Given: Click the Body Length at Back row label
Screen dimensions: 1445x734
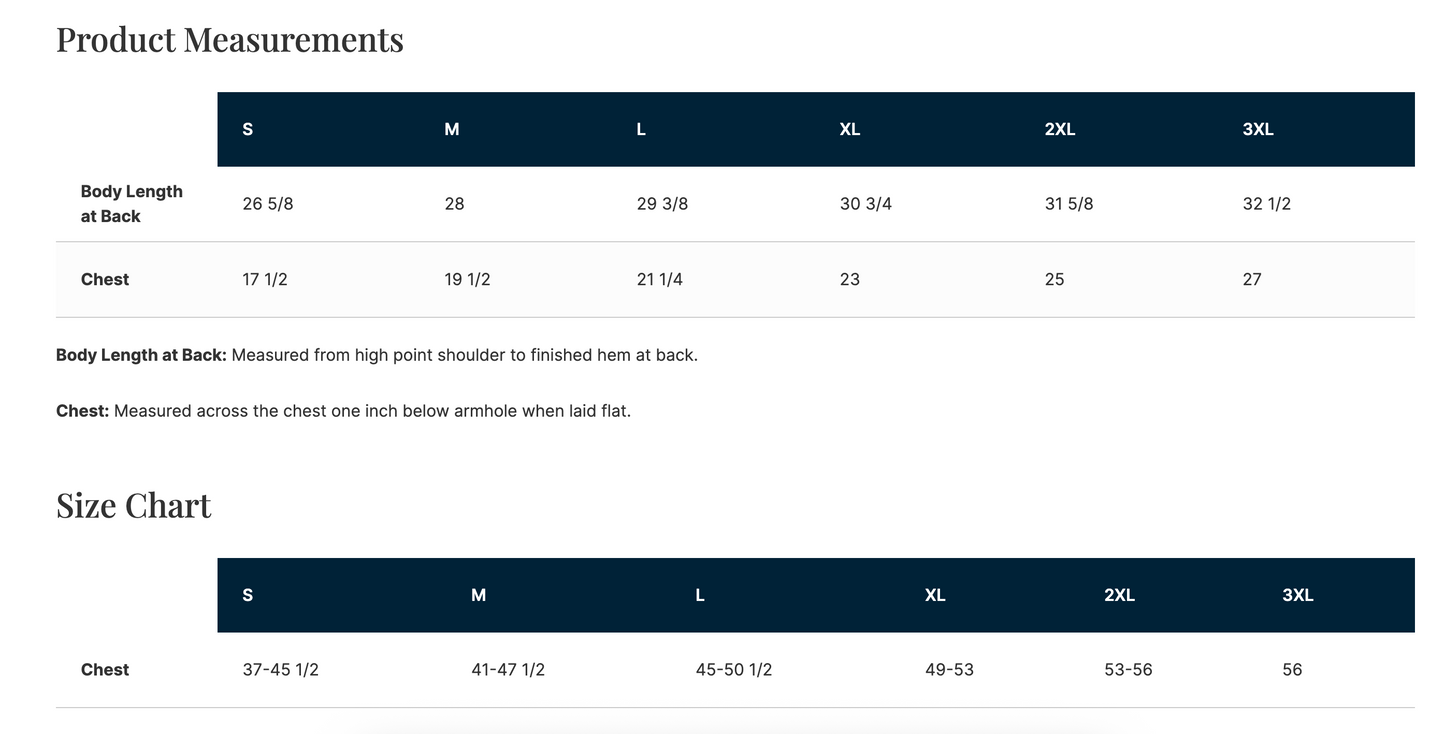Looking at the screenshot, I should 131,204.
